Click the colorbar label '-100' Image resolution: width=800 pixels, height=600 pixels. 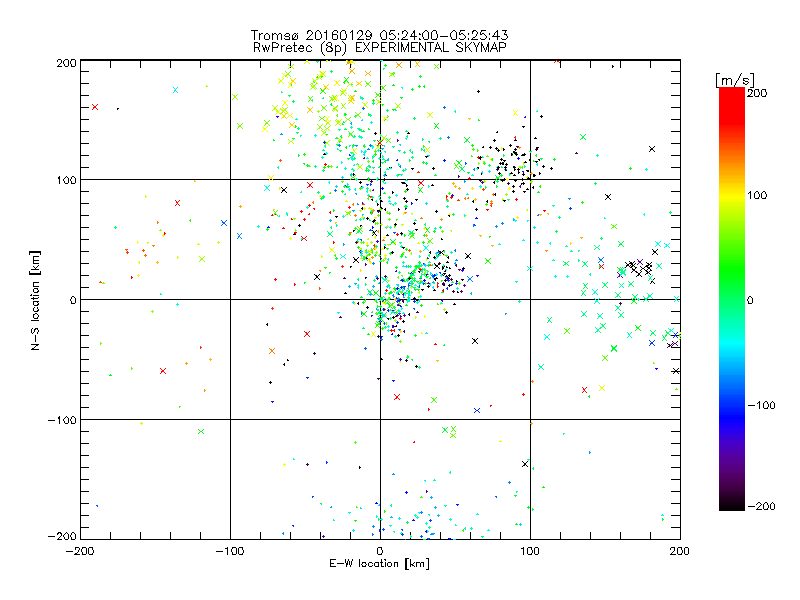coord(761,405)
